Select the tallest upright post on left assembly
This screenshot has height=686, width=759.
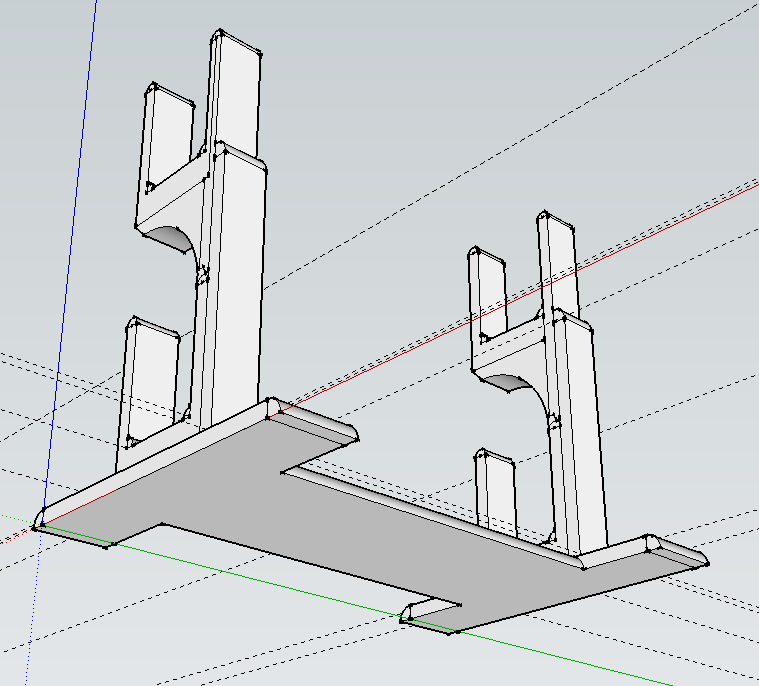click(235, 94)
